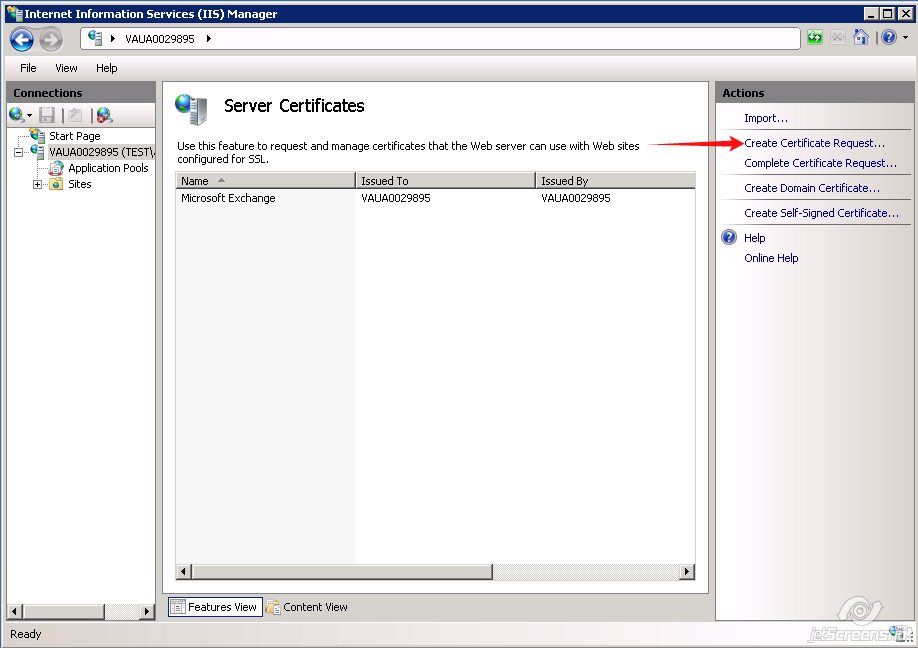Switch to Content View tab
Image resolution: width=918 pixels, height=648 pixels.
click(308, 607)
